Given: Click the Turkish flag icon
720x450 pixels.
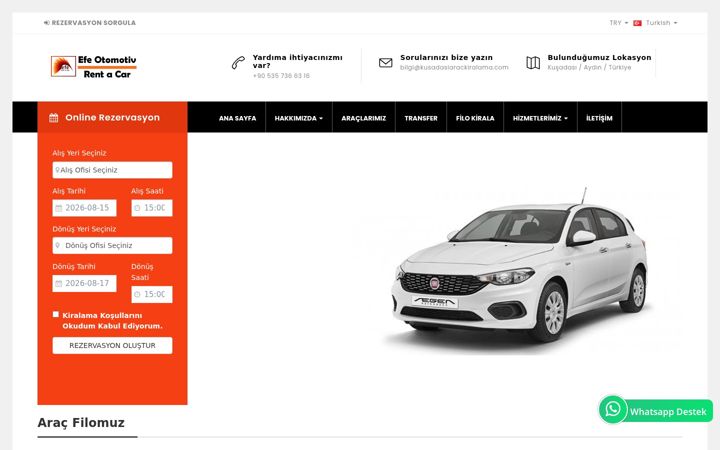Looking at the screenshot, I should click(x=637, y=23).
